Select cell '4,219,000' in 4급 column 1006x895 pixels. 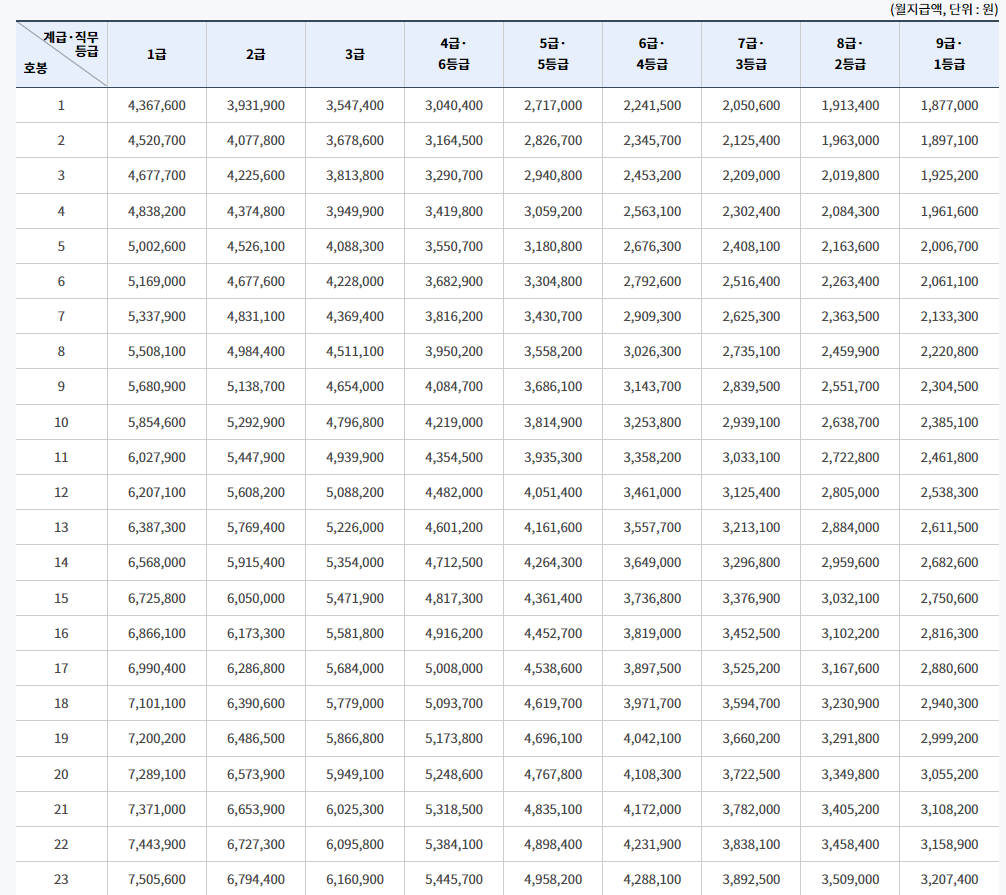coord(454,422)
